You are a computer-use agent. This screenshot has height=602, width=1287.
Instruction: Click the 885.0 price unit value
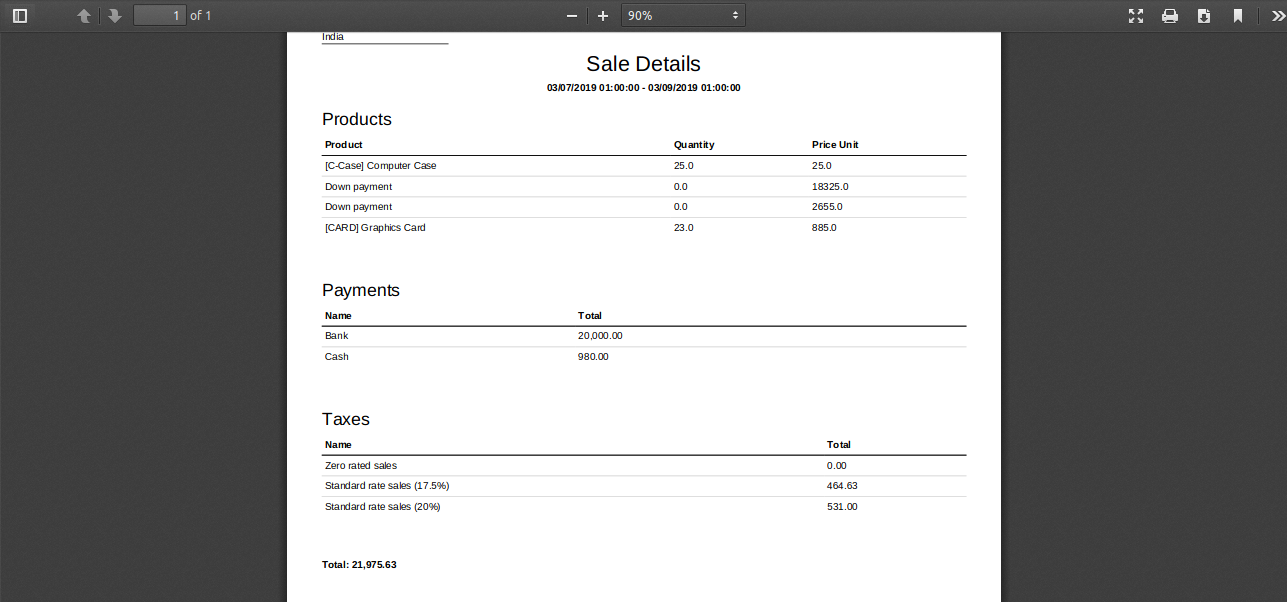824,228
